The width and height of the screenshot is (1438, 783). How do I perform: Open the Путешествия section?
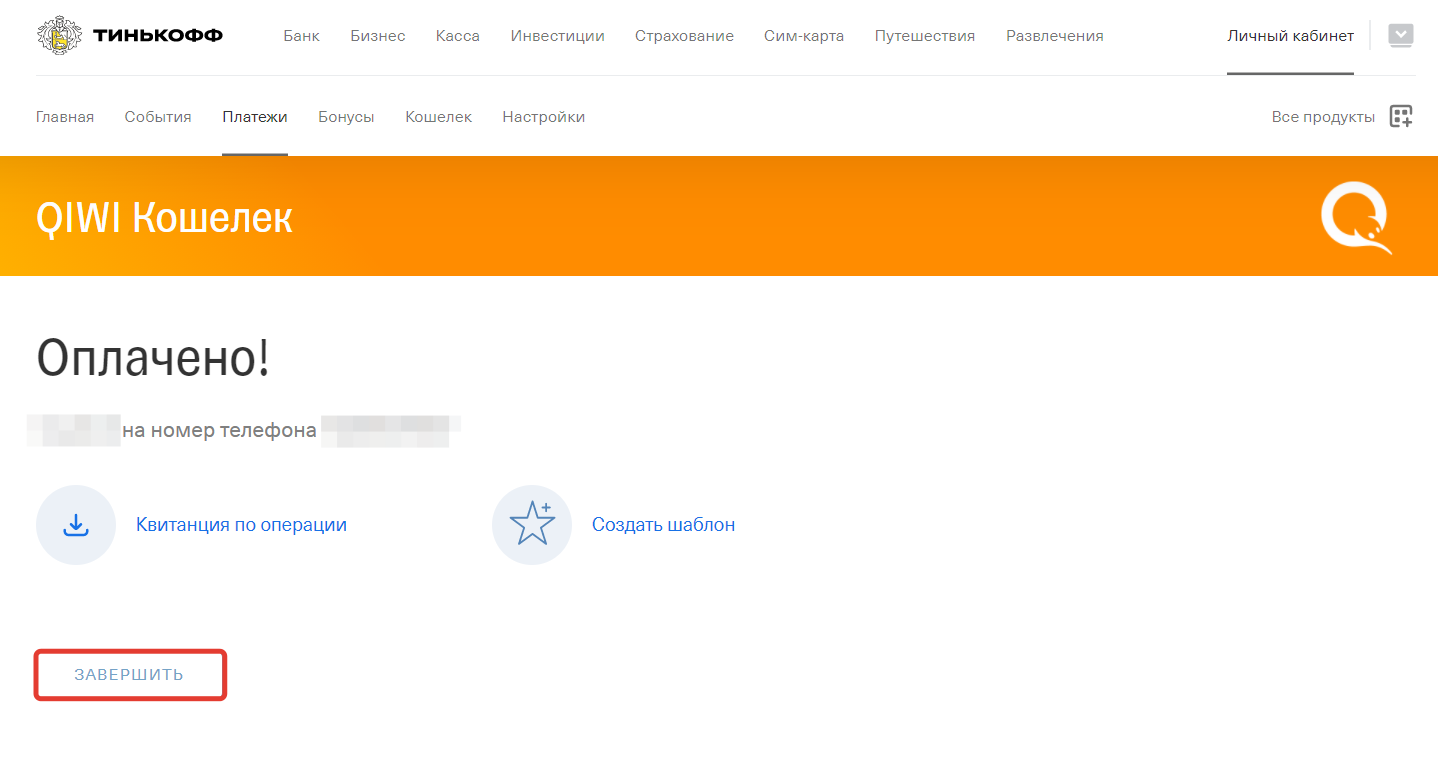click(x=925, y=36)
